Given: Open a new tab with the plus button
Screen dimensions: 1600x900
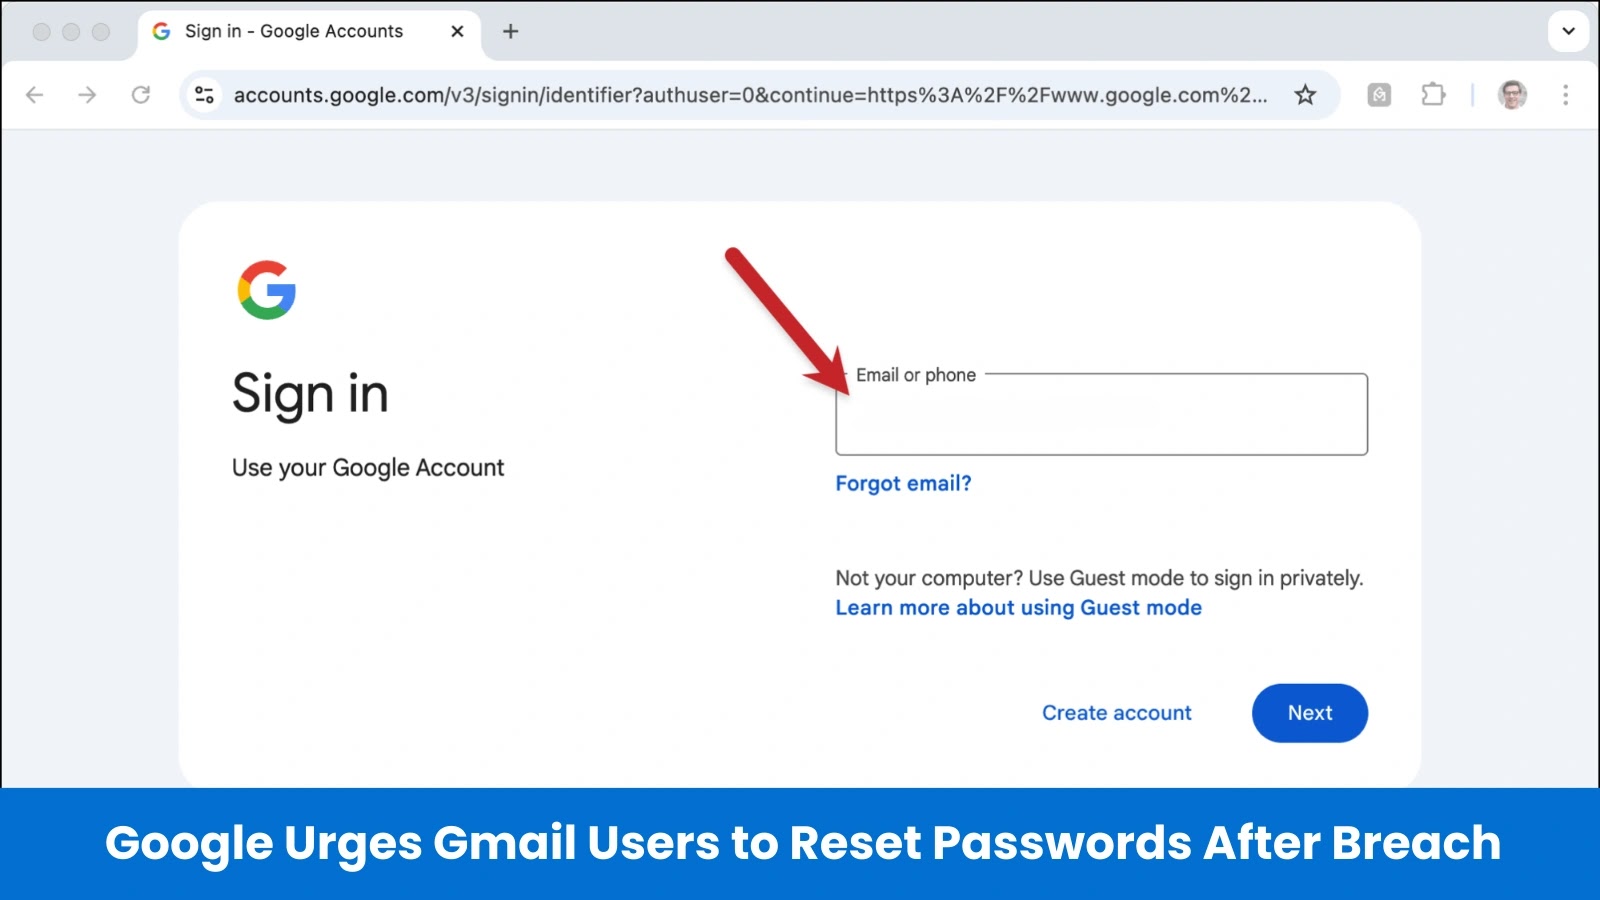Looking at the screenshot, I should point(510,31).
